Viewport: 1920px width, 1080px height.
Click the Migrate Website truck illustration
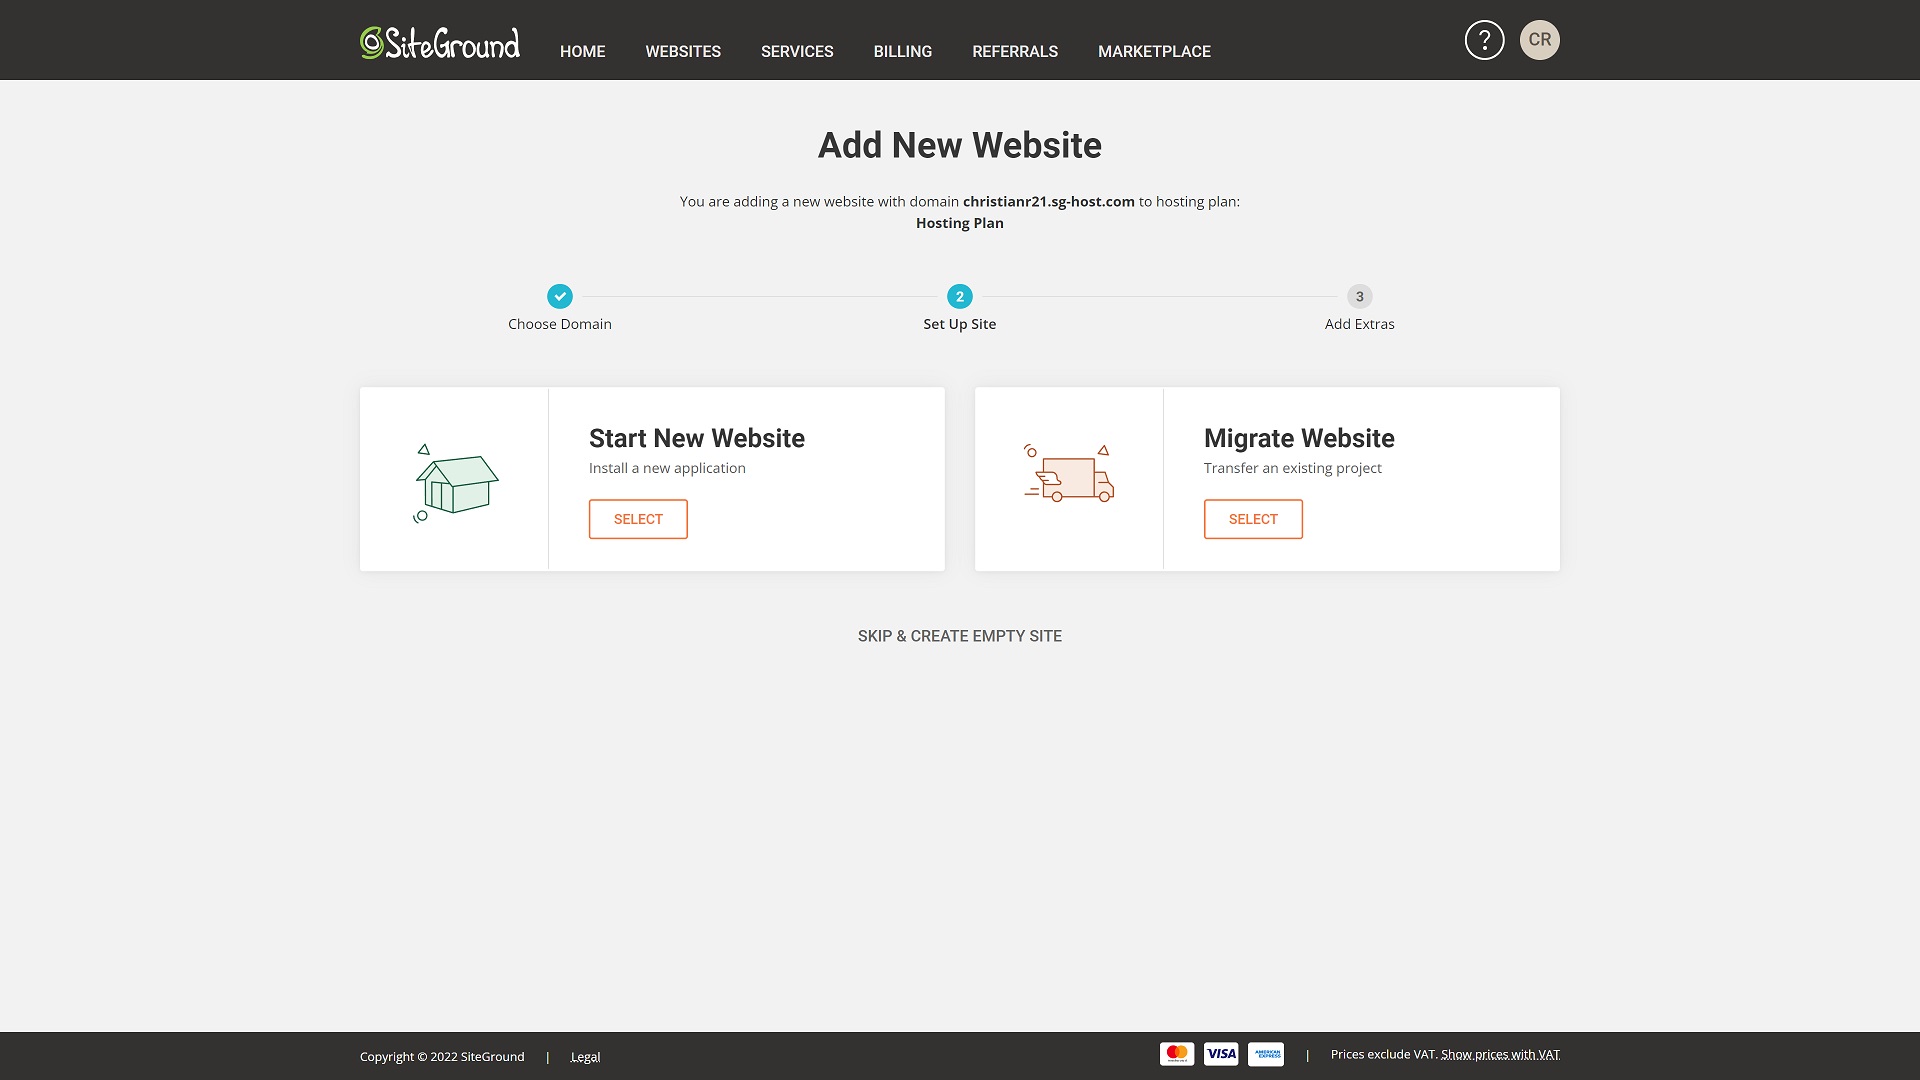click(x=1069, y=473)
